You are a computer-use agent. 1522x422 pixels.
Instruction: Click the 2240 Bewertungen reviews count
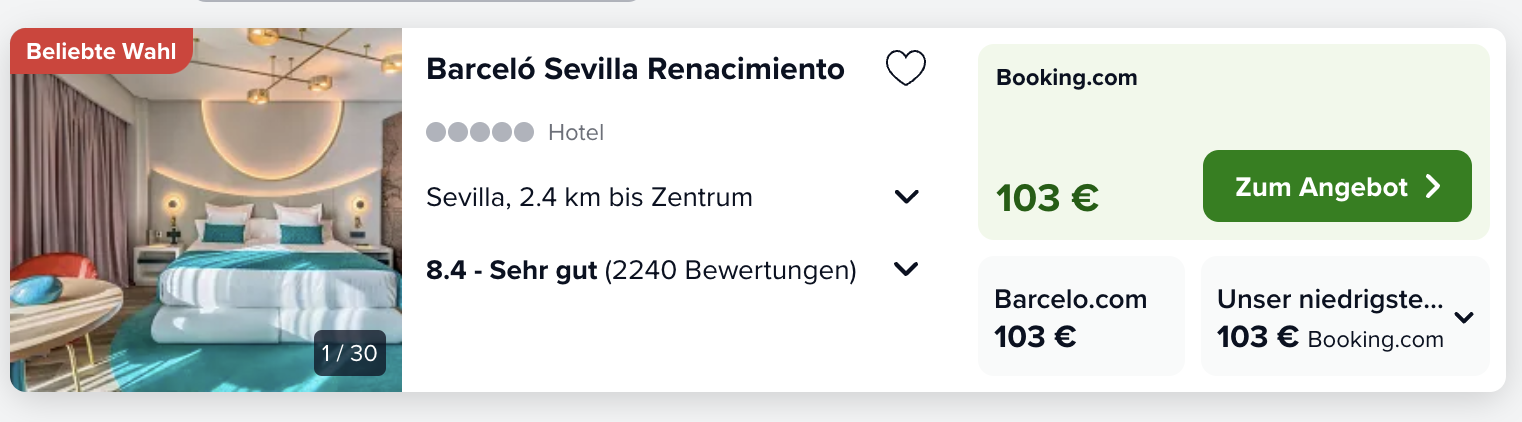coord(731,270)
